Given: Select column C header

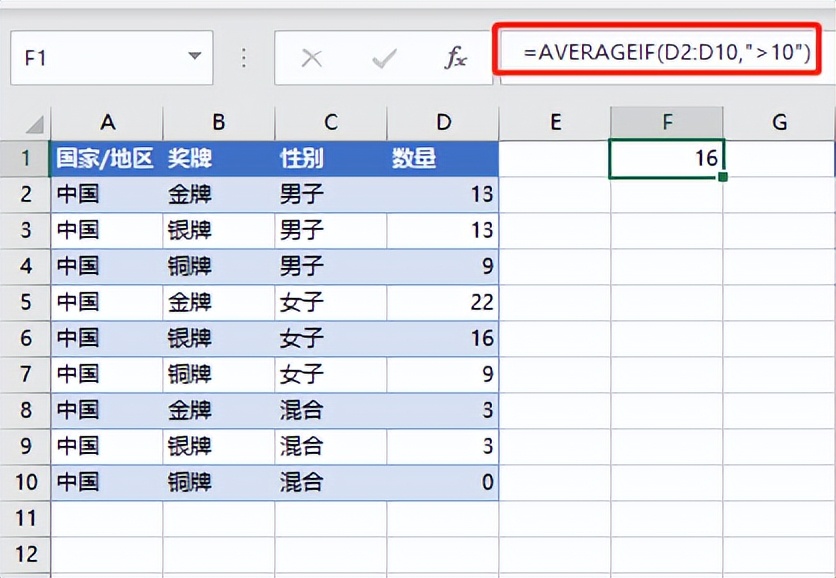Looking at the screenshot, I should (x=331, y=123).
